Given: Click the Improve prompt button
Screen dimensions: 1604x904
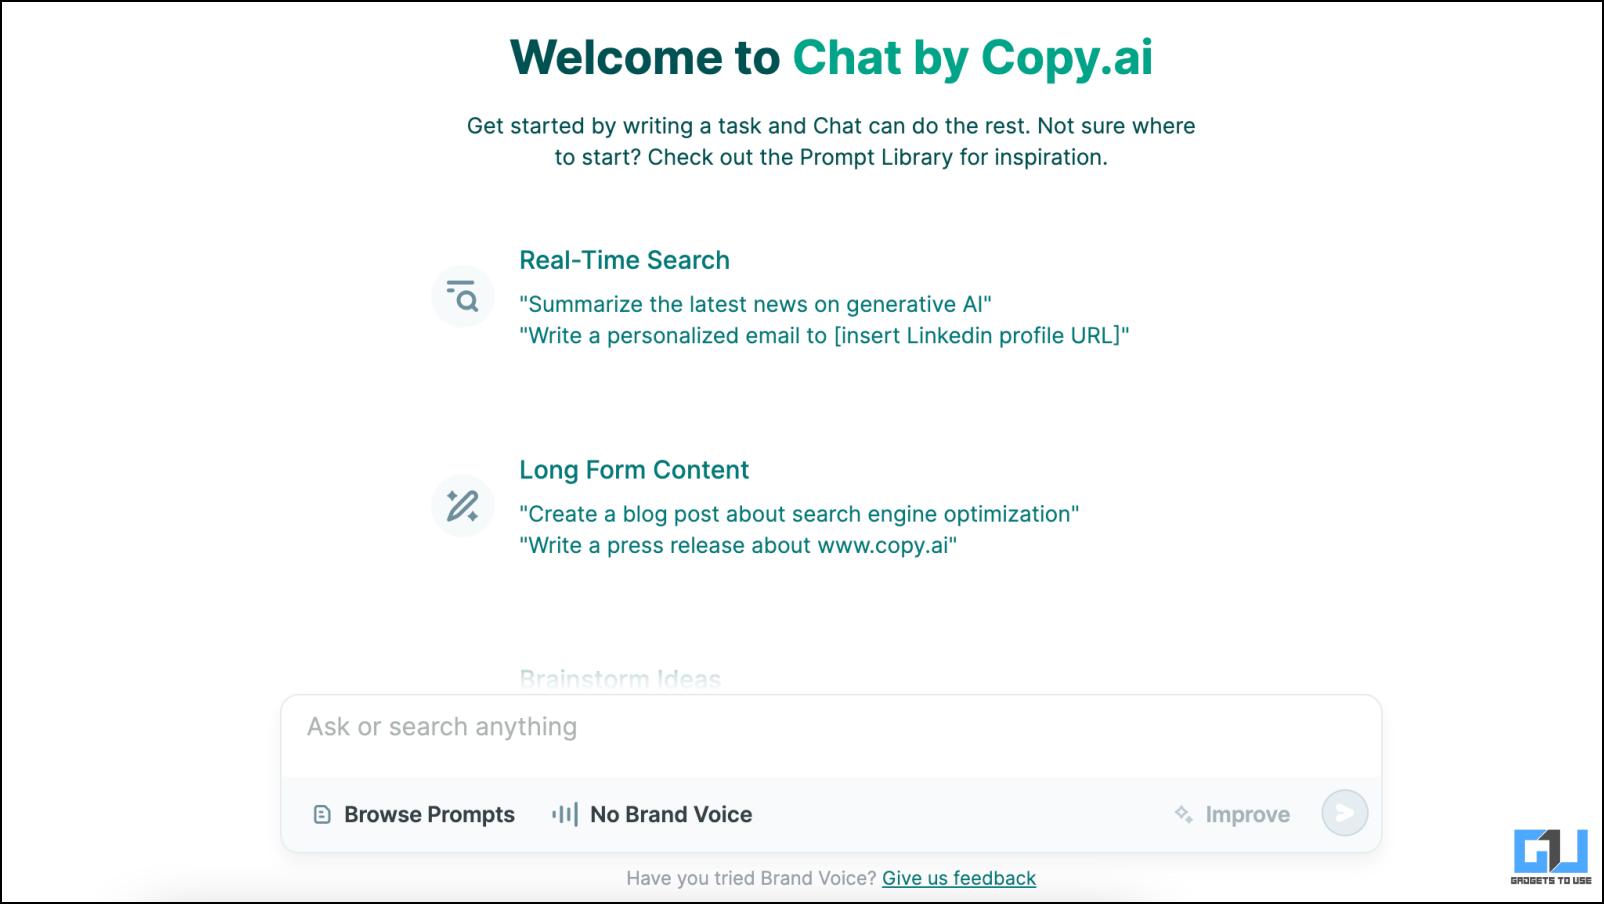Looking at the screenshot, I should pyautogui.click(x=1232, y=814).
